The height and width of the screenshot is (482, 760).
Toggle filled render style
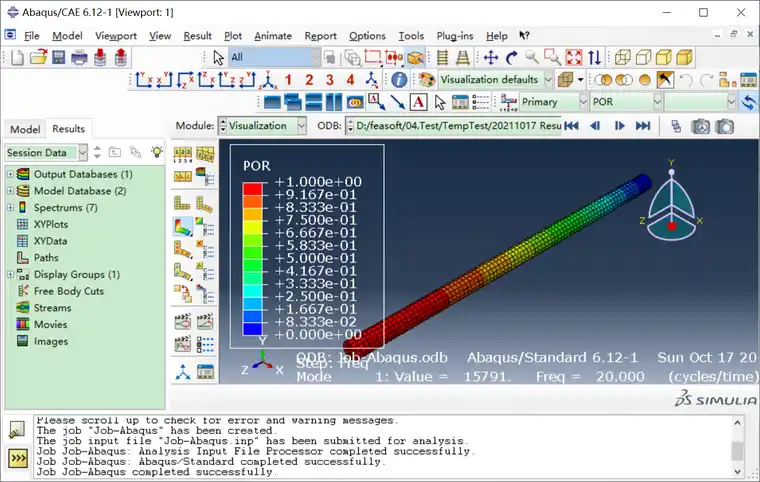click(x=664, y=58)
